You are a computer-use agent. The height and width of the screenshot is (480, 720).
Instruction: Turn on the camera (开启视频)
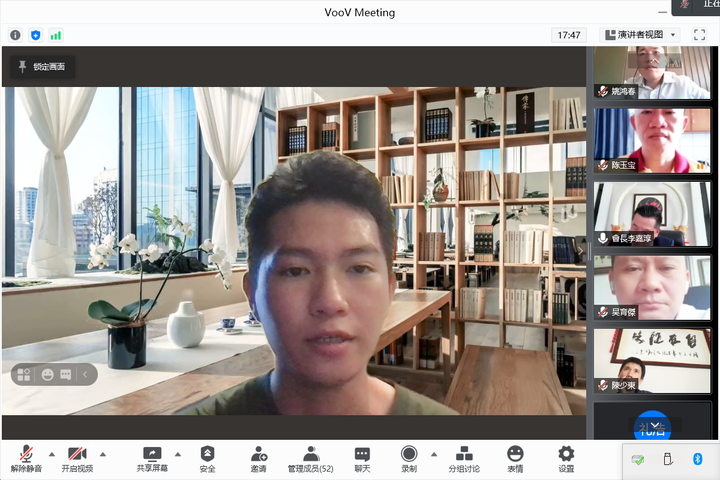[77, 457]
